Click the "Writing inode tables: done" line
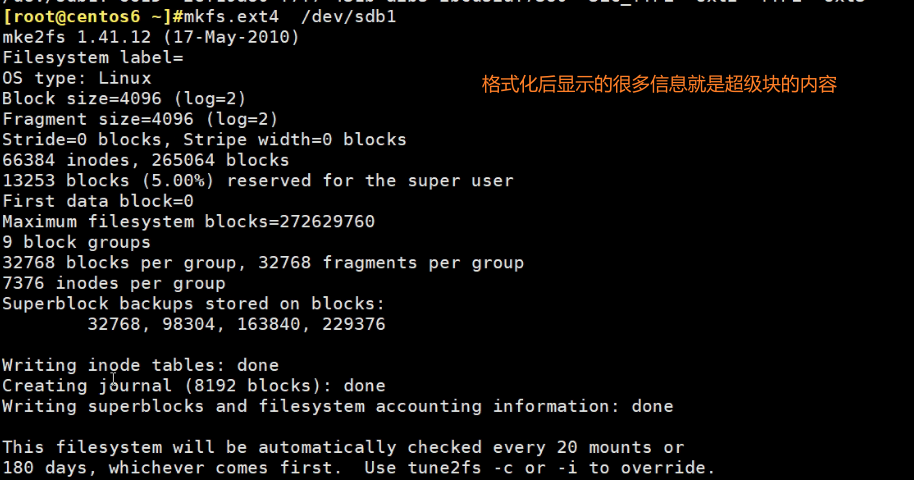Viewport: 914px width, 480px height. (x=140, y=365)
